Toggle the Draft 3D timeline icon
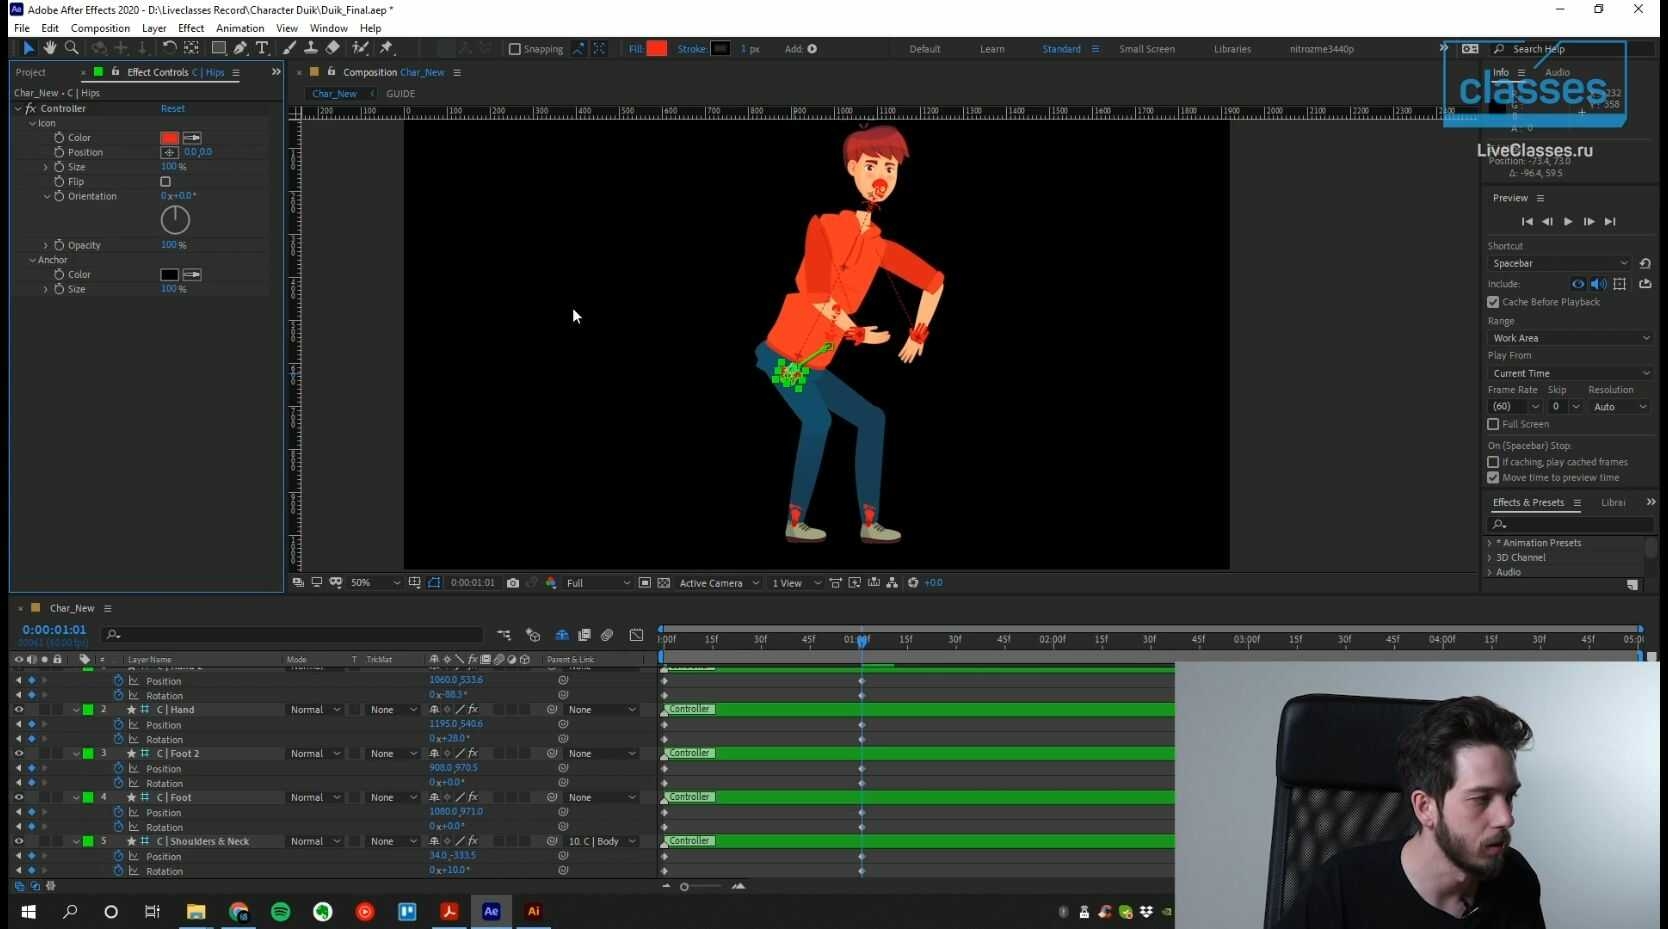1668x929 pixels. [533, 635]
